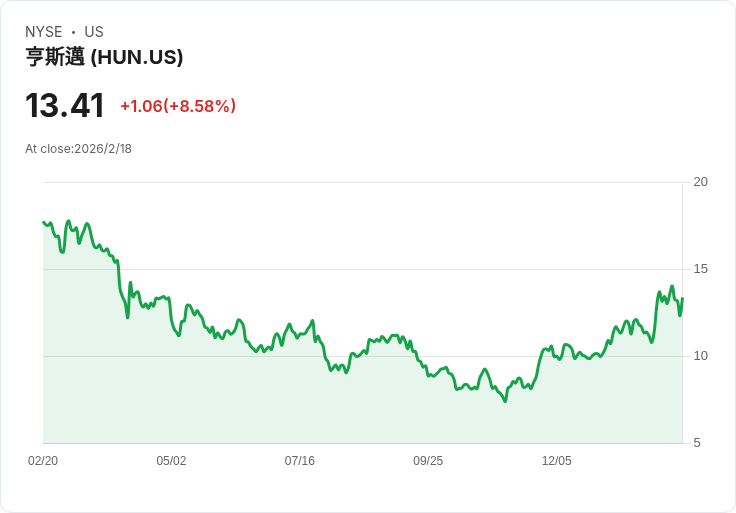Select the 05/02 date on the x-axis
Screen dimensions: 736x513
pos(171,461)
